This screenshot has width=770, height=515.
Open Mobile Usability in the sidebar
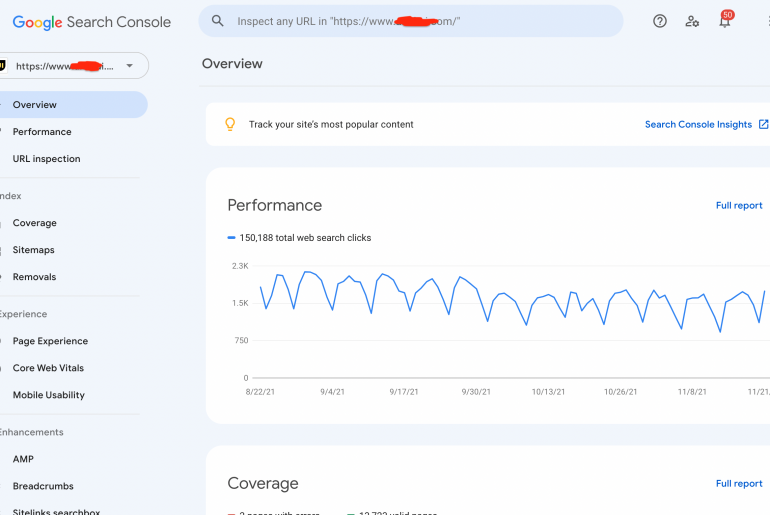[49, 395]
